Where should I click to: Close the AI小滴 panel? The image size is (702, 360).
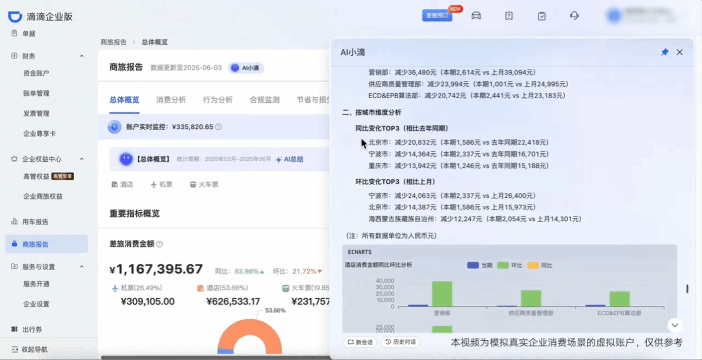[x=680, y=52]
